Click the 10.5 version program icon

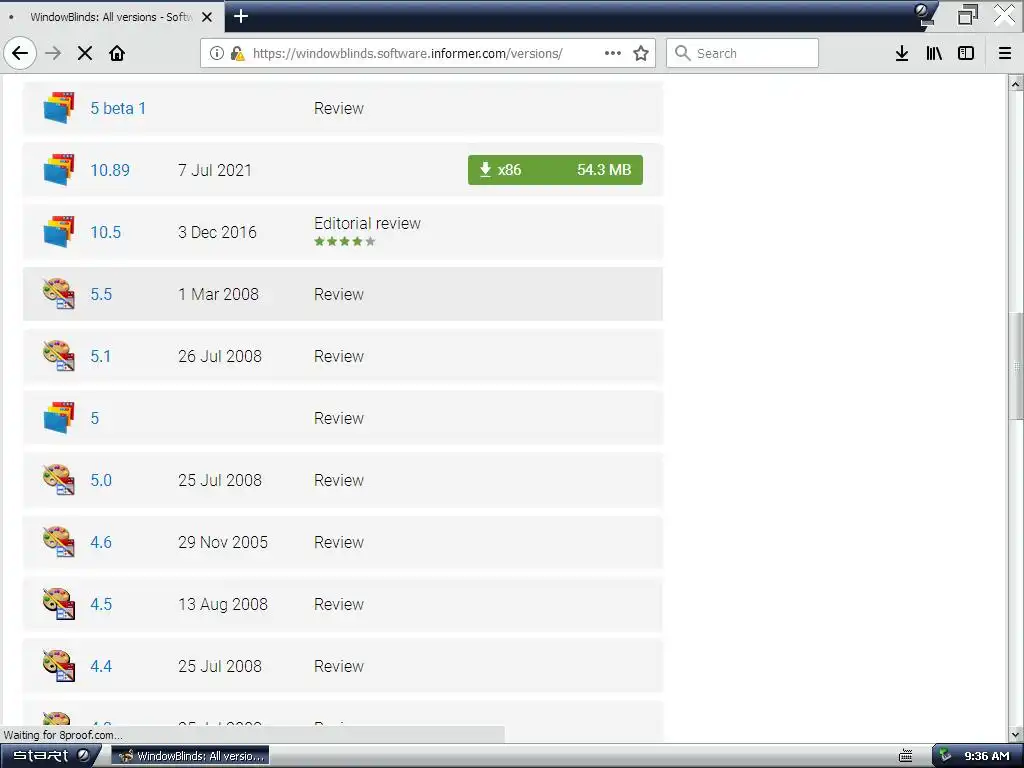pos(59,232)
